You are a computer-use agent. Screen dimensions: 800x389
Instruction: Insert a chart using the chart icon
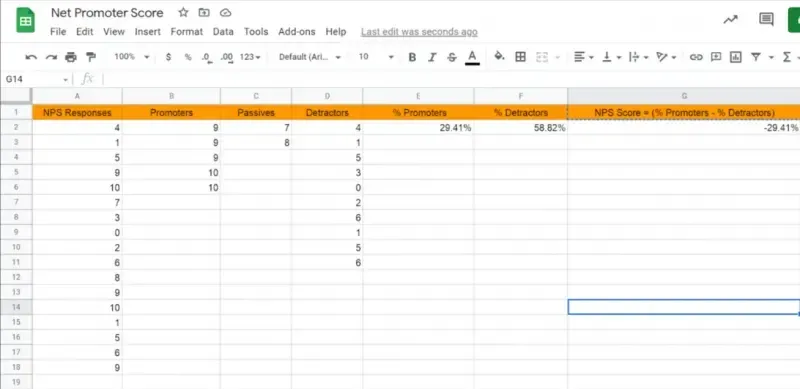pyautogui.click(x=735, y=57)
